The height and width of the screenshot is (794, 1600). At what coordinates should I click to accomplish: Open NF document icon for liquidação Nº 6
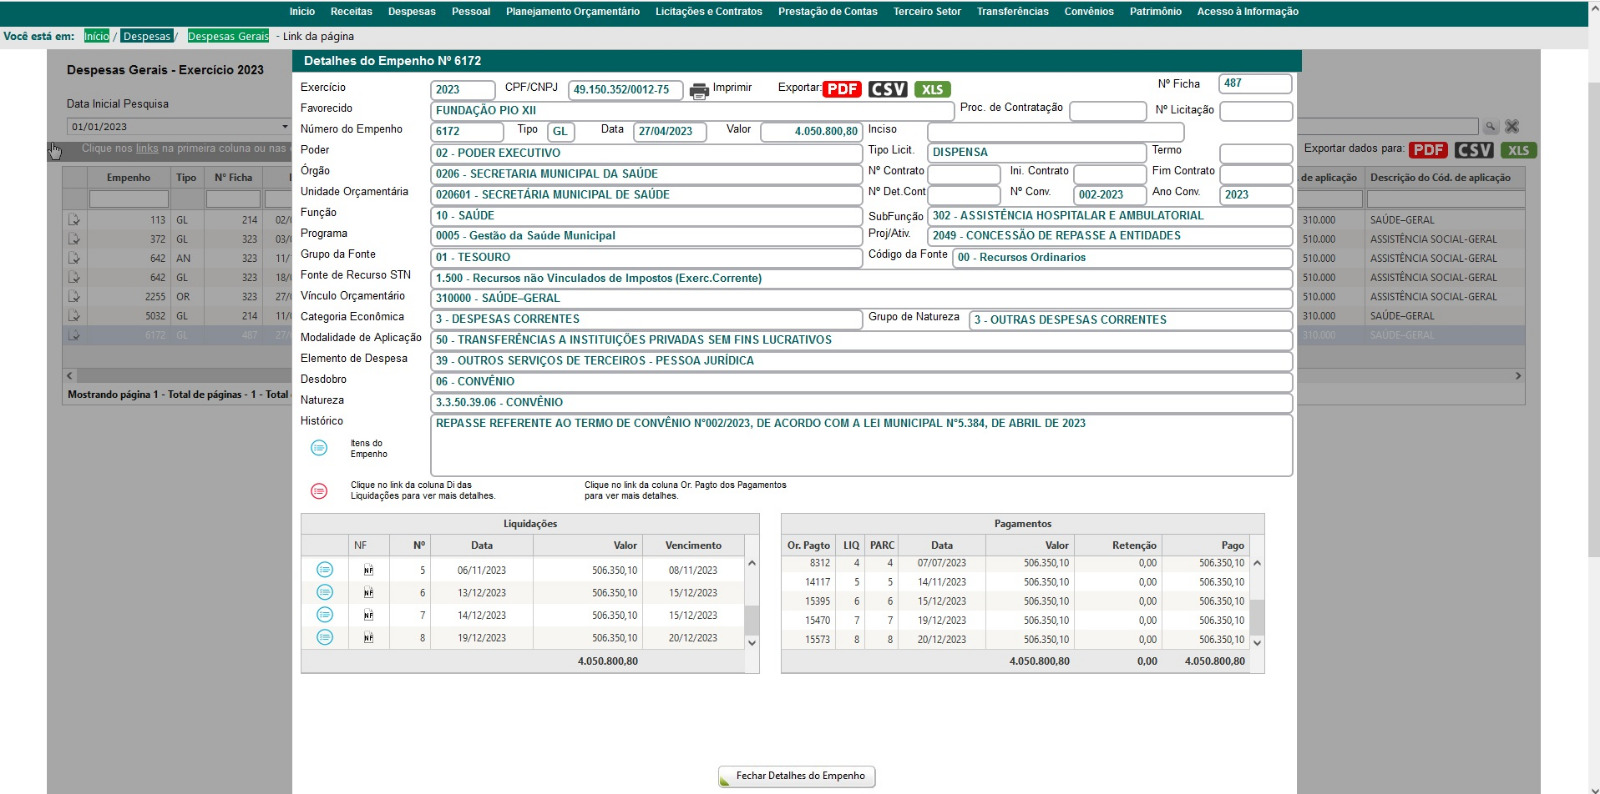click(368, 593)
